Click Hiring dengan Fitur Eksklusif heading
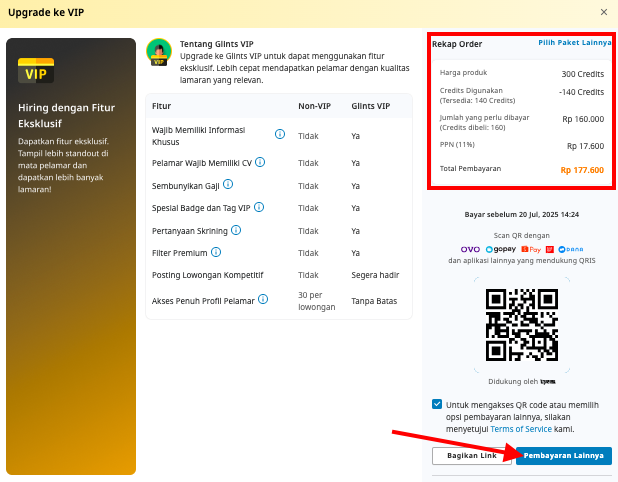The width and height of the screenshot is (618, 482). [x=66, y=115]
